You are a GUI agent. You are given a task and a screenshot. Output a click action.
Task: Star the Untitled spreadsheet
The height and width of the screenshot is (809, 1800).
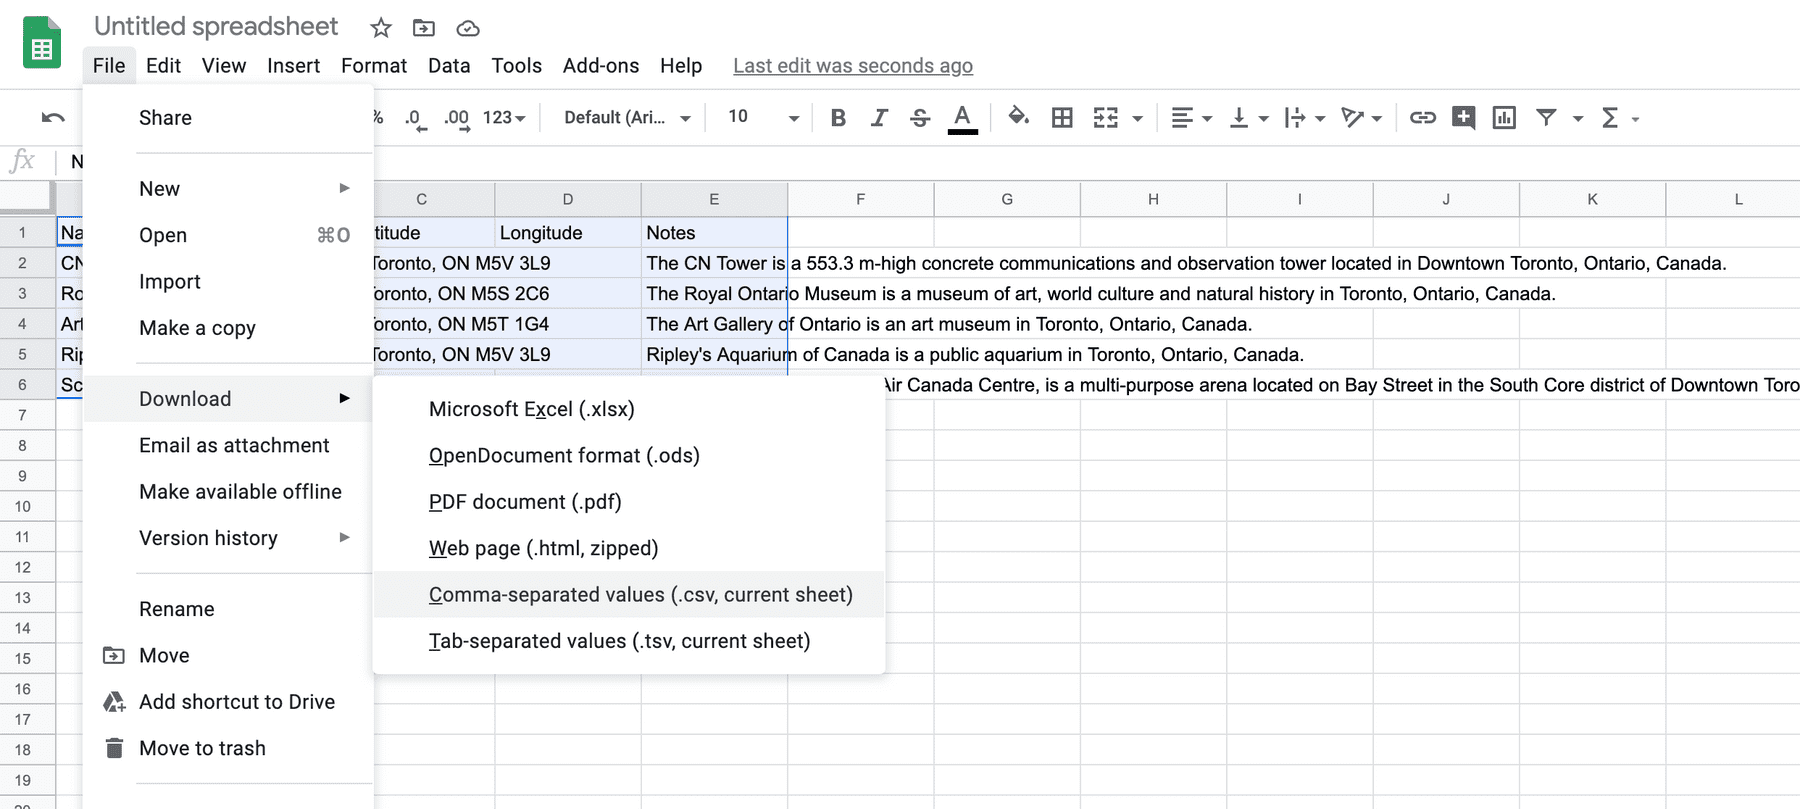point(380,28)
